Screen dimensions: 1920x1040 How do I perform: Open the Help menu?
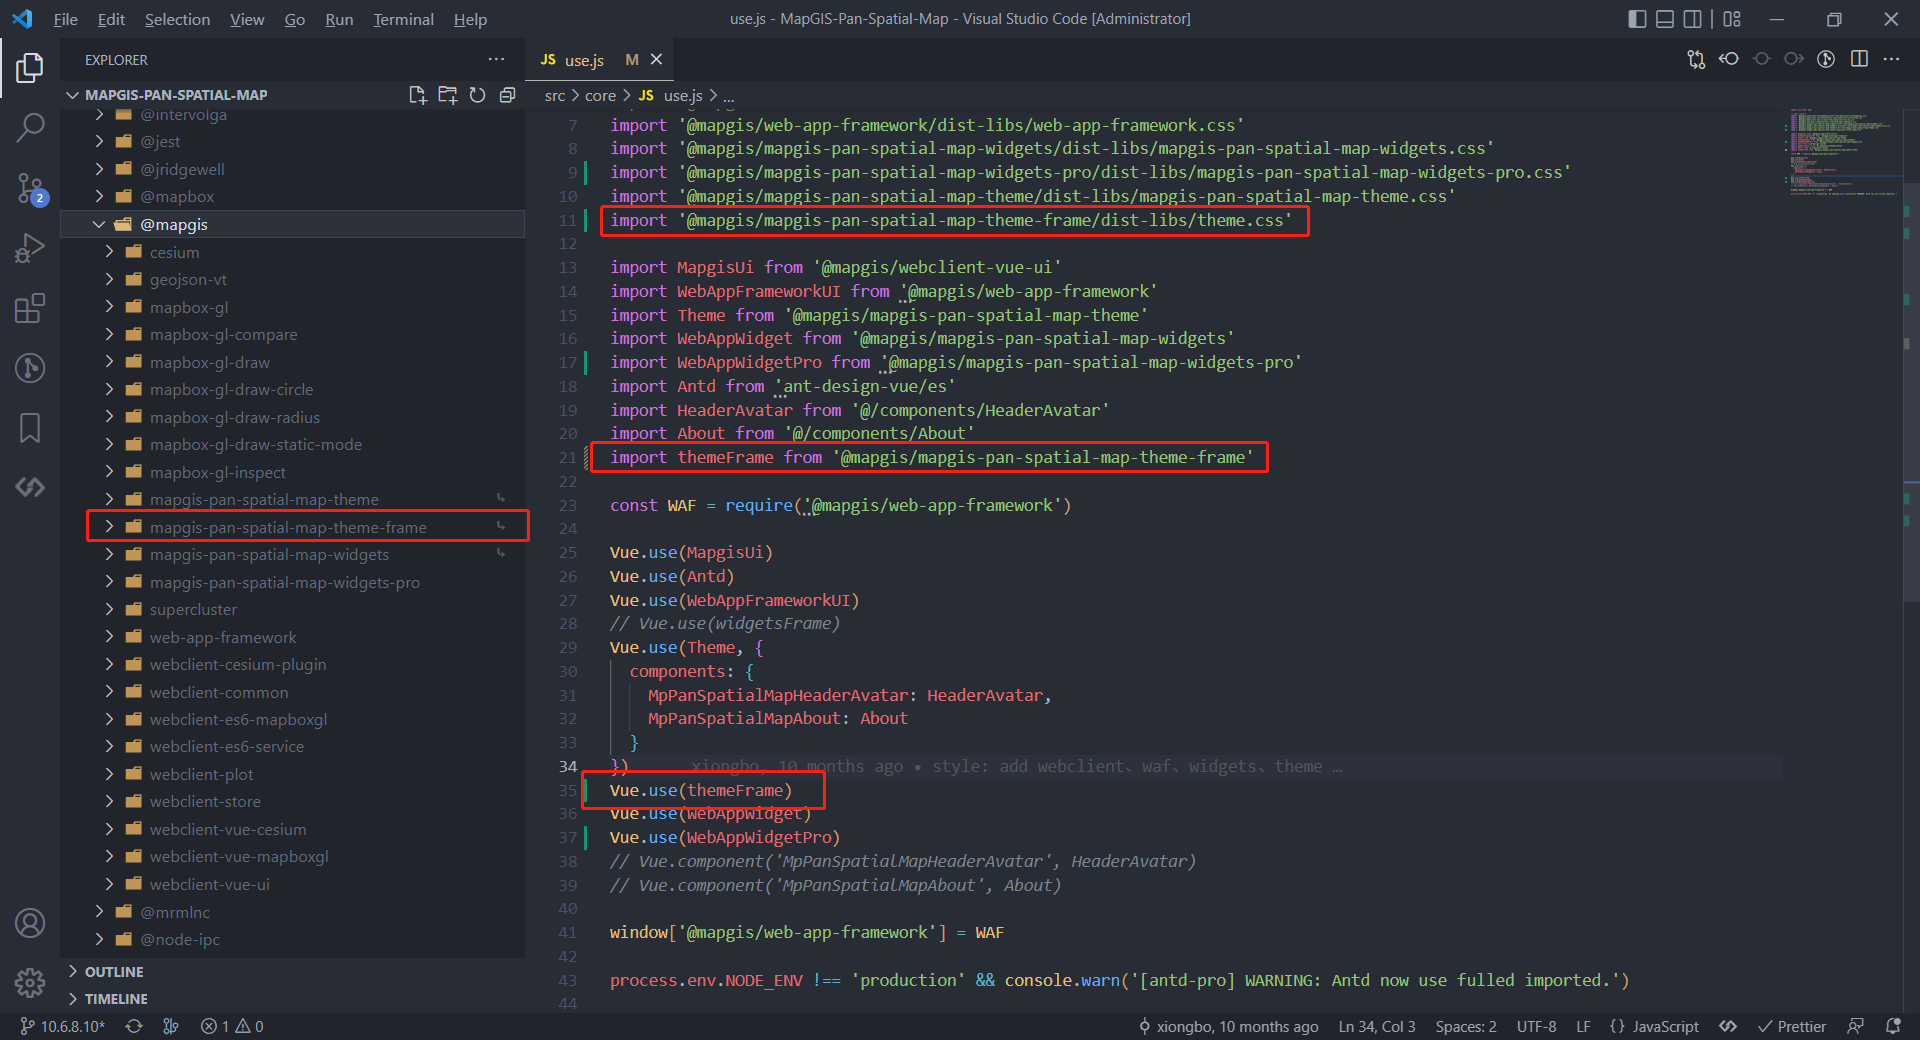click(470, 19)
